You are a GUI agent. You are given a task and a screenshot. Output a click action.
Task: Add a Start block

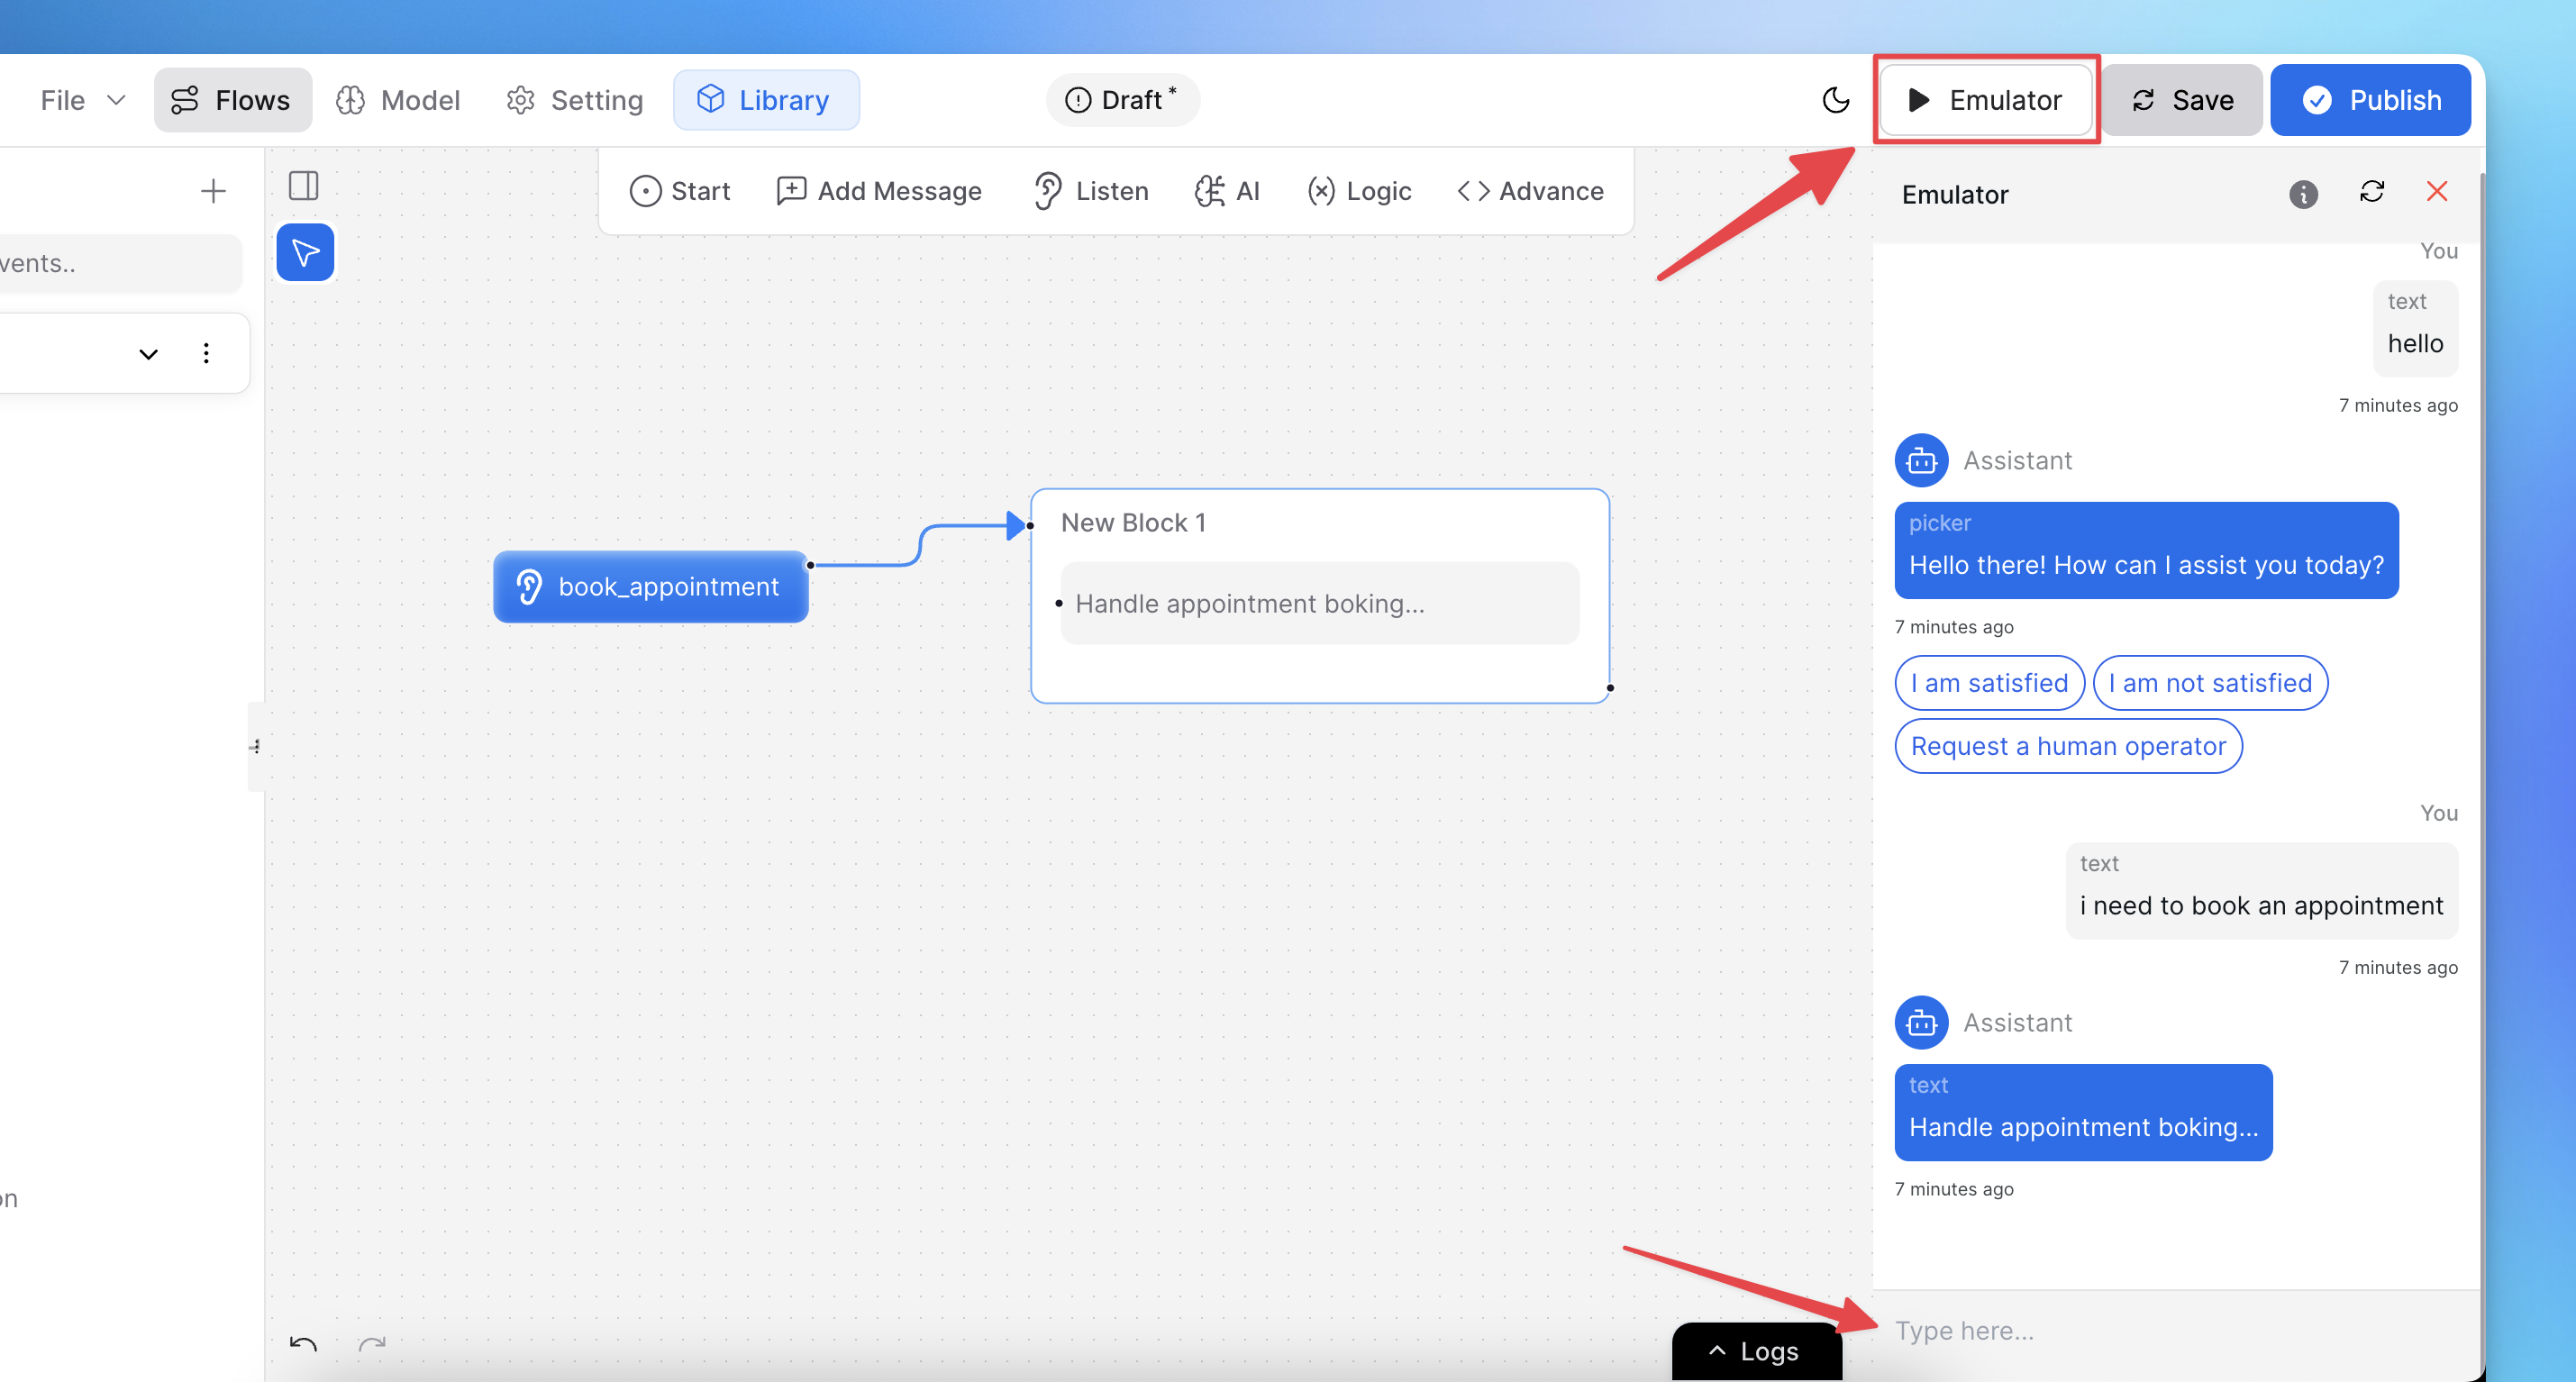point(681,190)
